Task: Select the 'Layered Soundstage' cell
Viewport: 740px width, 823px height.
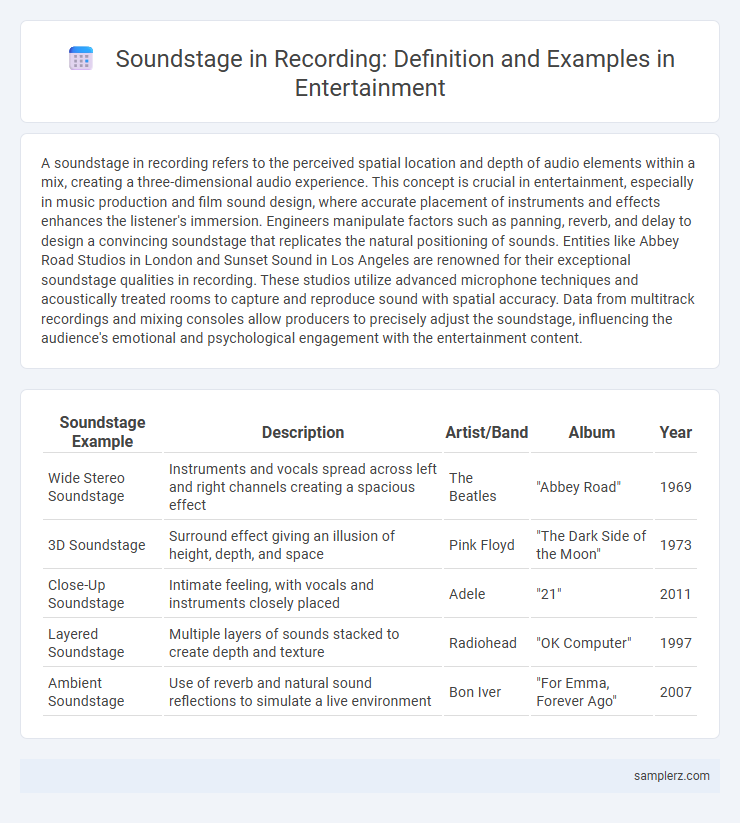Action: coord(102,643)
